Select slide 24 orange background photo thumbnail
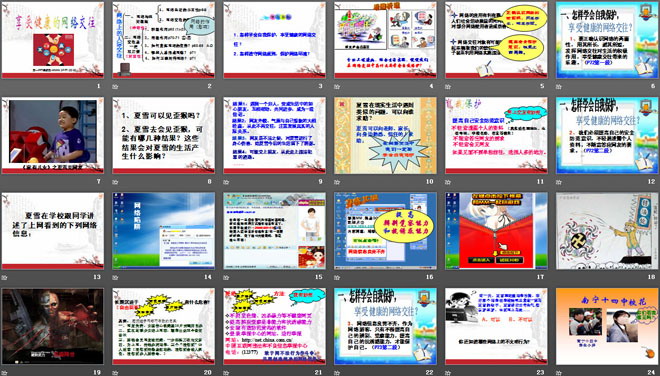The image size is (660, 376). coord(607,326)
